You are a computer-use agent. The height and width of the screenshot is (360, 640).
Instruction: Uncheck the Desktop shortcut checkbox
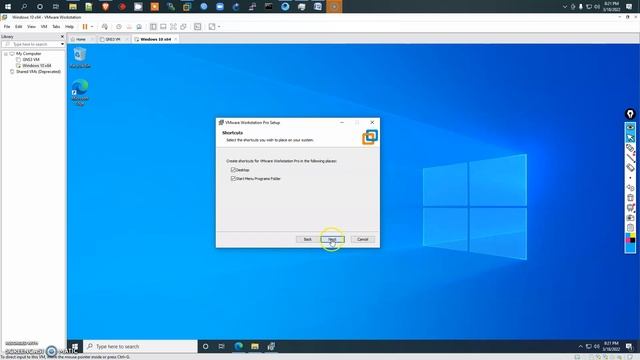point(233,169)
